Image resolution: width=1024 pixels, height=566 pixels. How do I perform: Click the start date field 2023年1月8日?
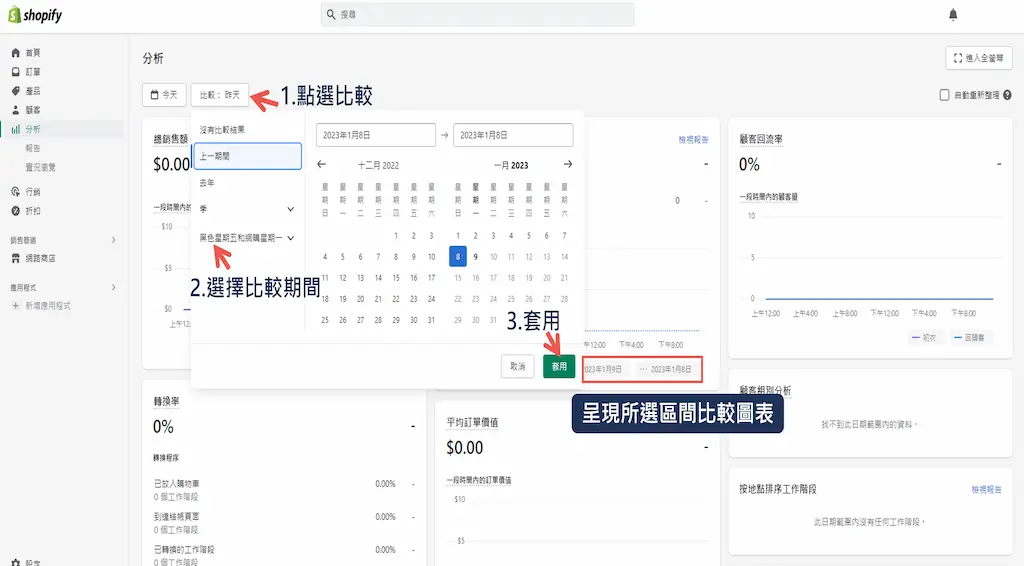(x=376, y=135)
